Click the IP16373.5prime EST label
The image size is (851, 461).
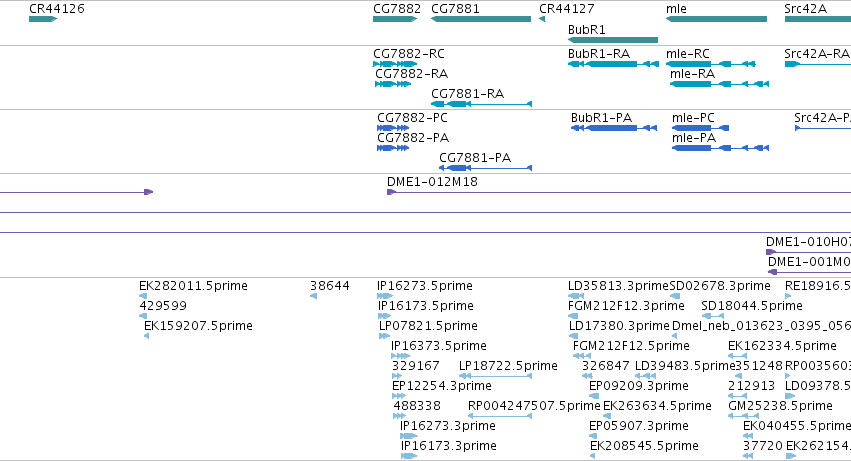coord(439,346)
